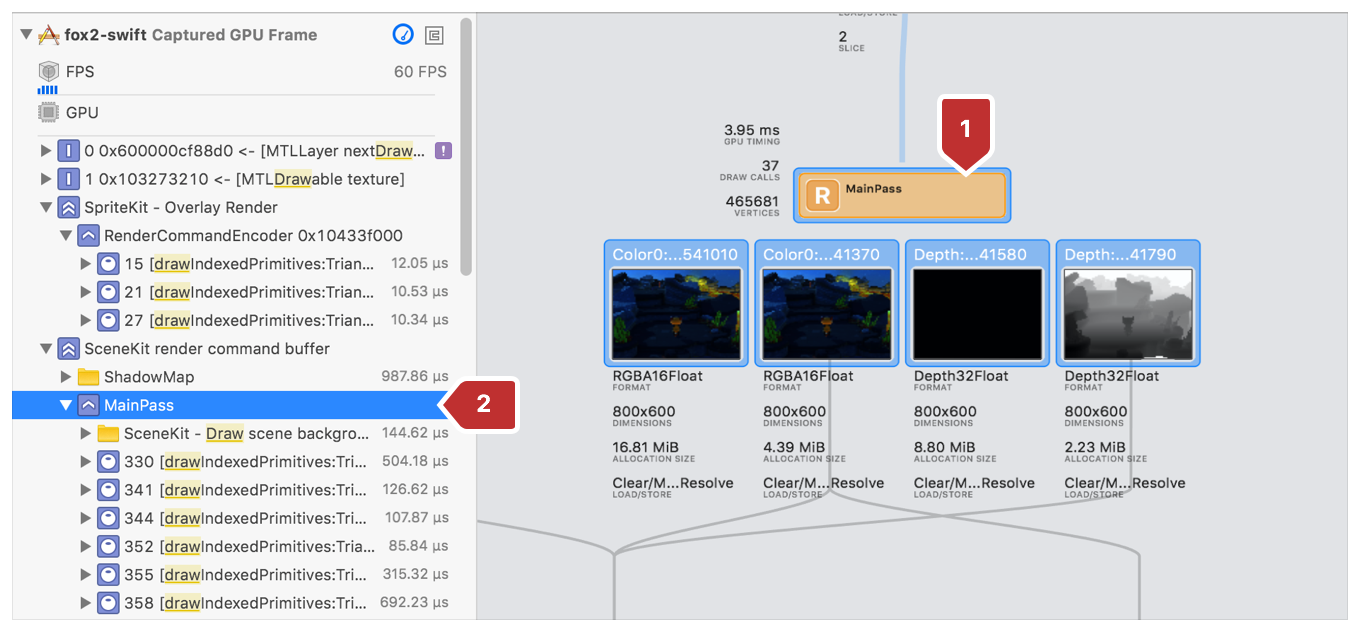Click the FPS cube icon
The height and width of the screenshot is (632, 1360).
coord(48,72)
